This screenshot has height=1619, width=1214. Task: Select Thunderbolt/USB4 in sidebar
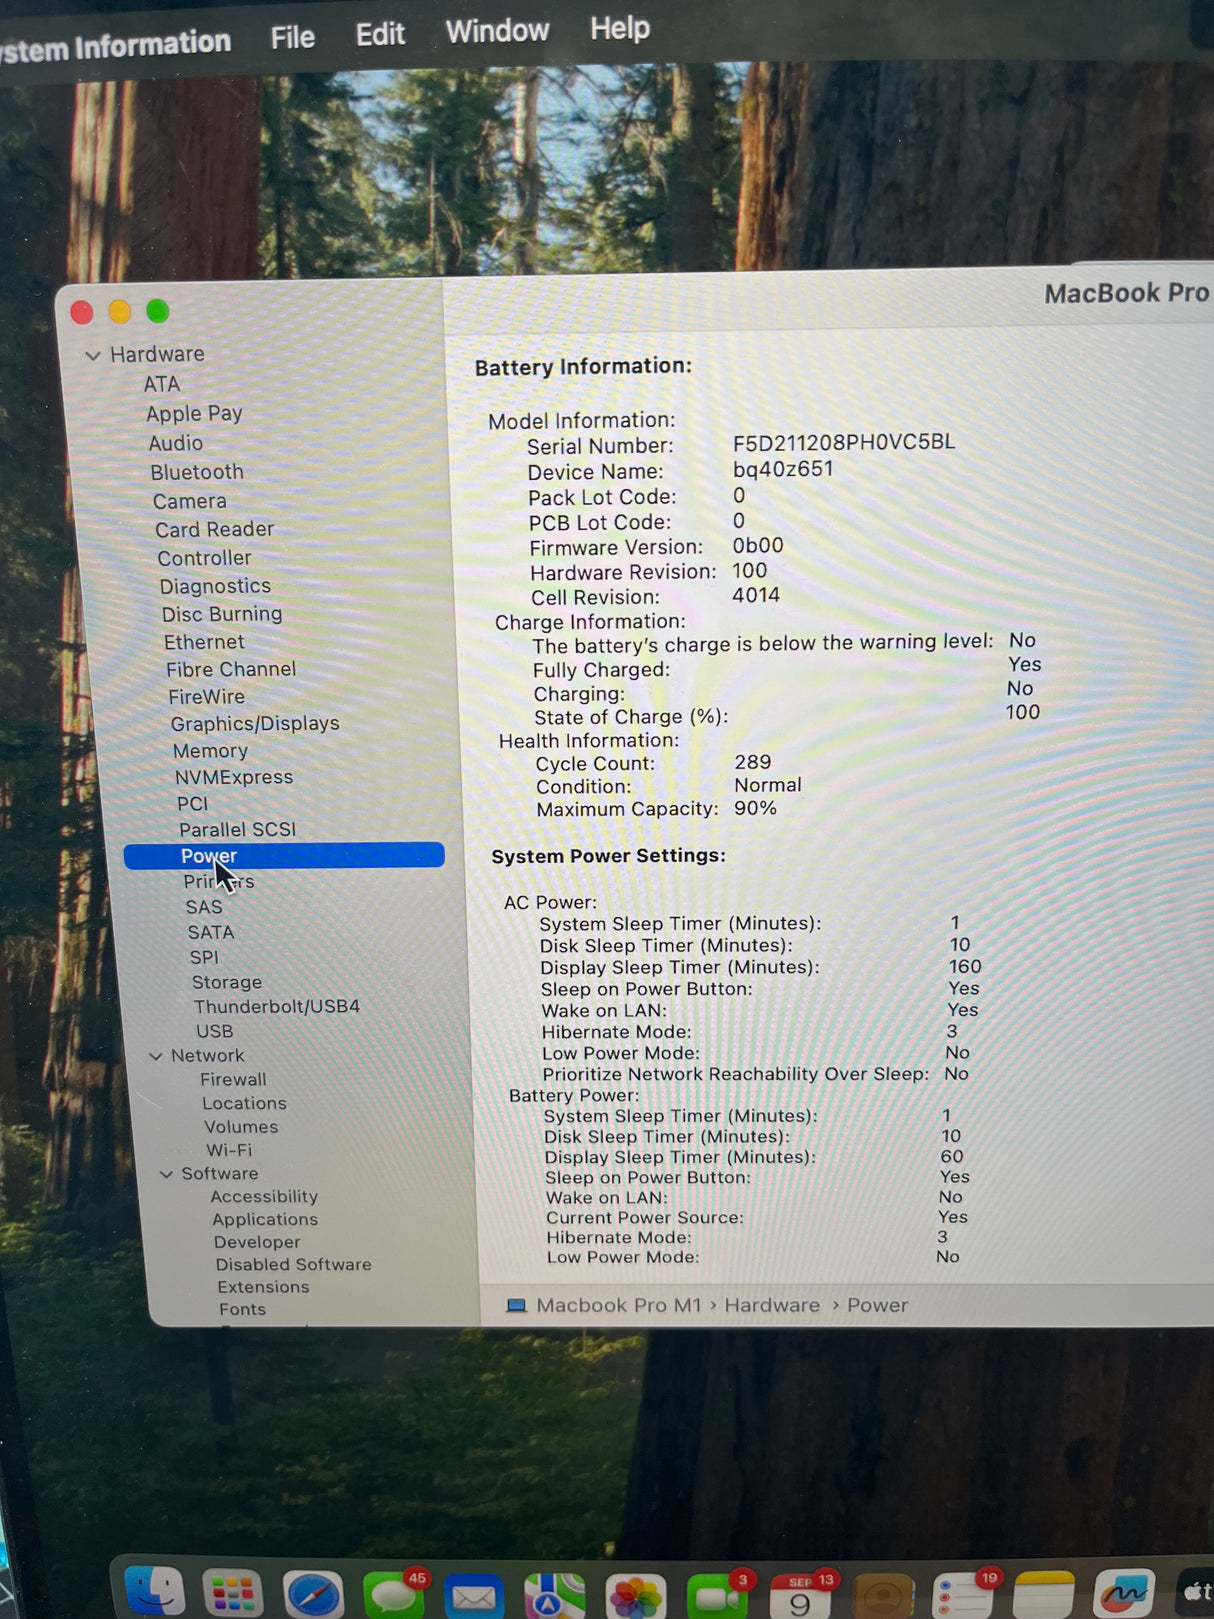pyautogui.click(x=277, y=1006)
